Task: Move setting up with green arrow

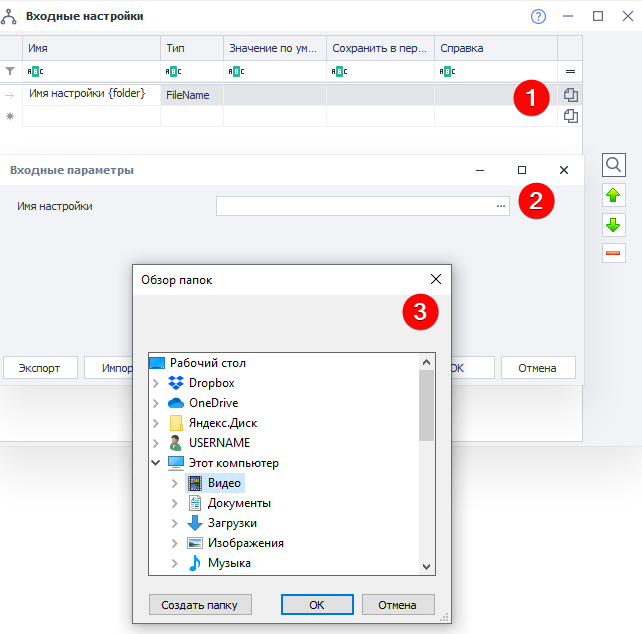Action: tap(614, 195)
